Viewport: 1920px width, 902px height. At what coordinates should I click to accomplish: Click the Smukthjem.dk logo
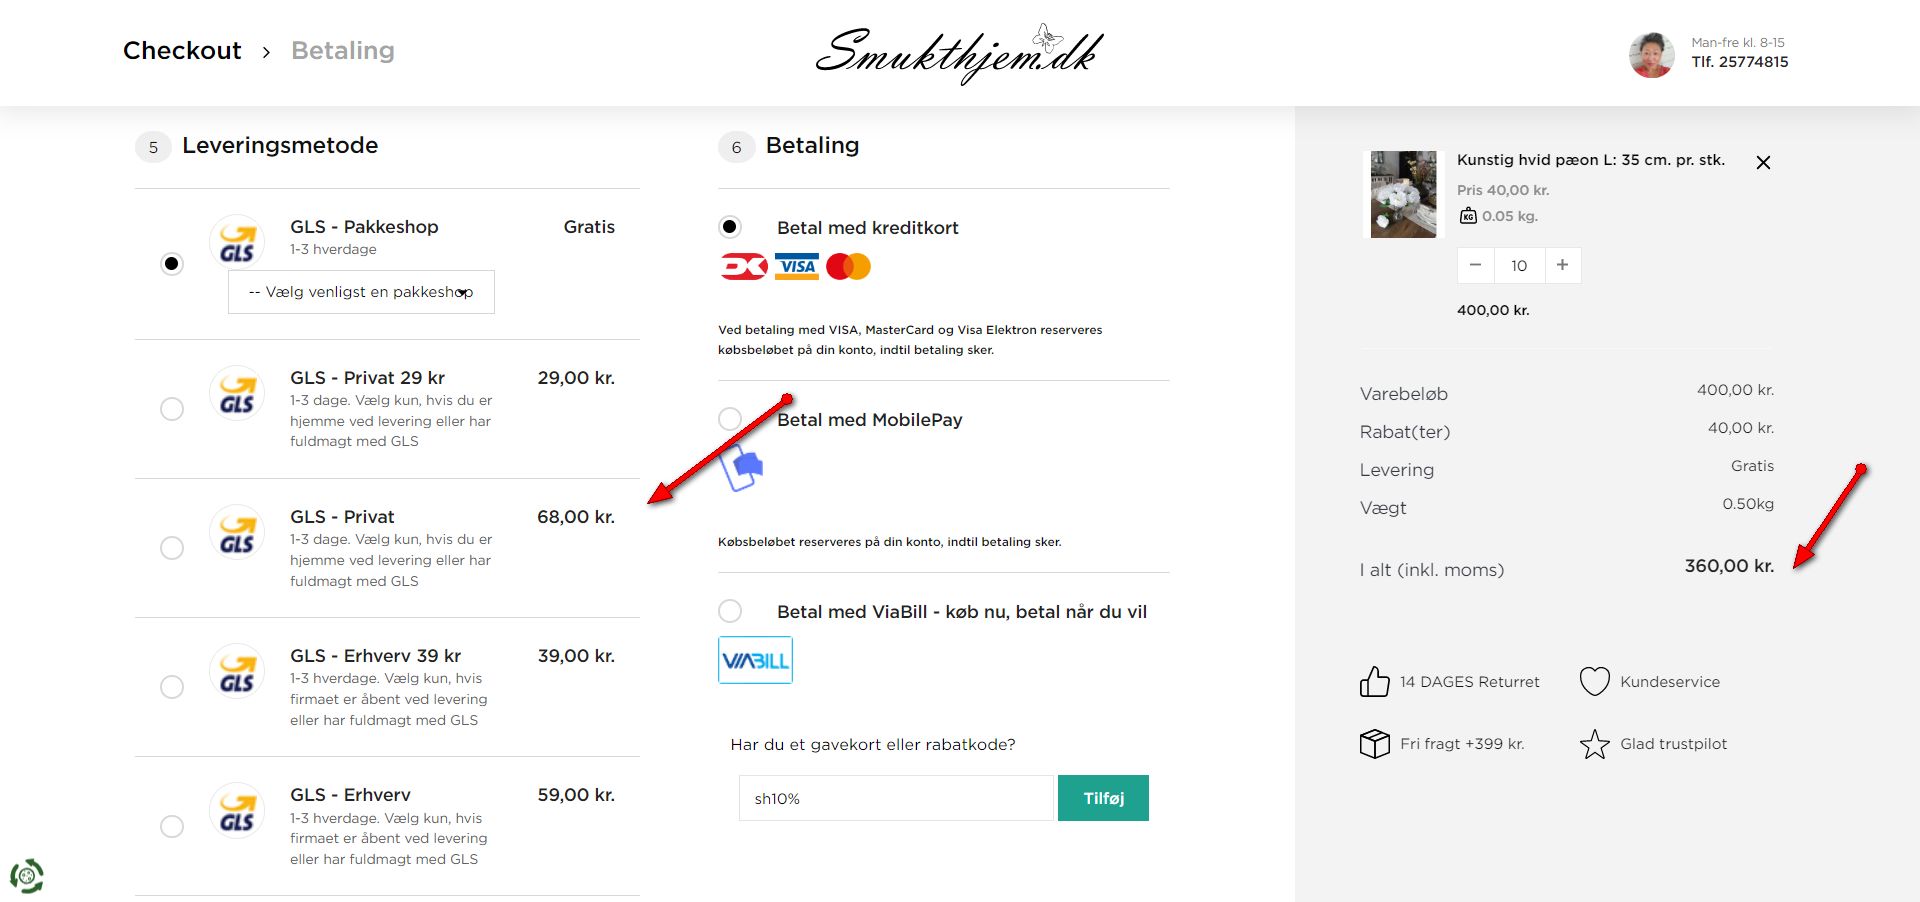[x=959, y=54]
